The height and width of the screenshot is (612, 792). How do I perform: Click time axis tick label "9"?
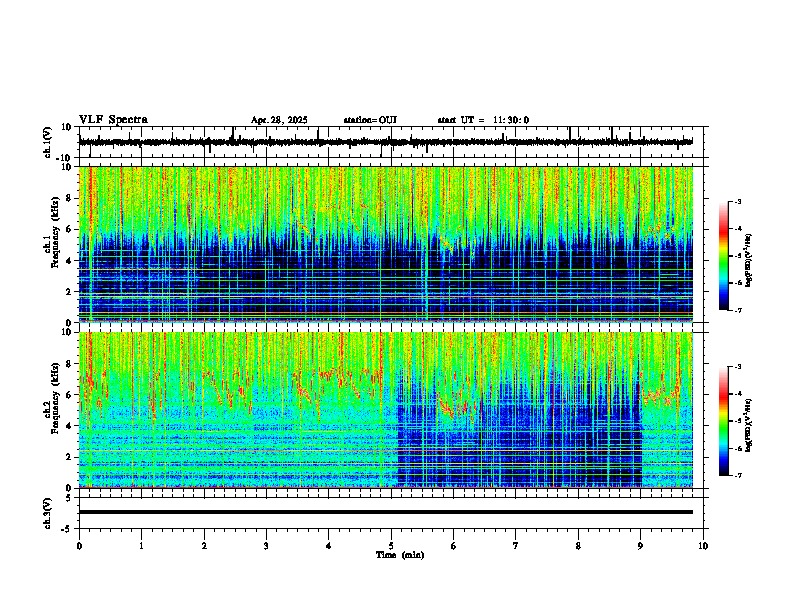(x=640, y=546)
